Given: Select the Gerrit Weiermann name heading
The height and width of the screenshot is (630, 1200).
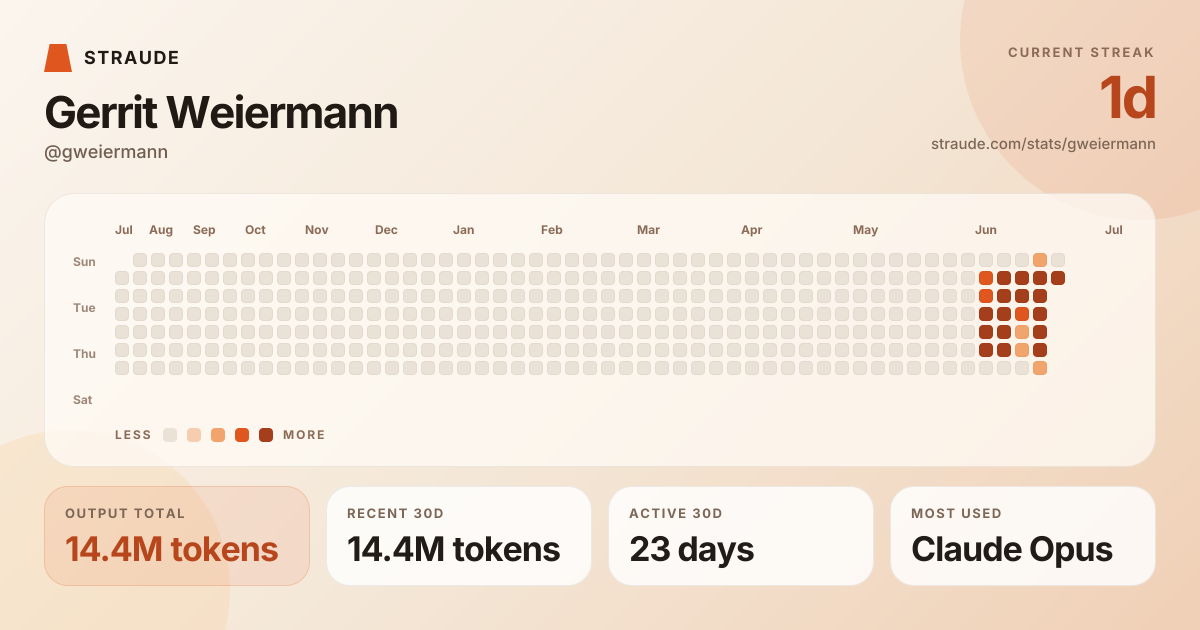Looking at the screenshot, I should point(221,112).
